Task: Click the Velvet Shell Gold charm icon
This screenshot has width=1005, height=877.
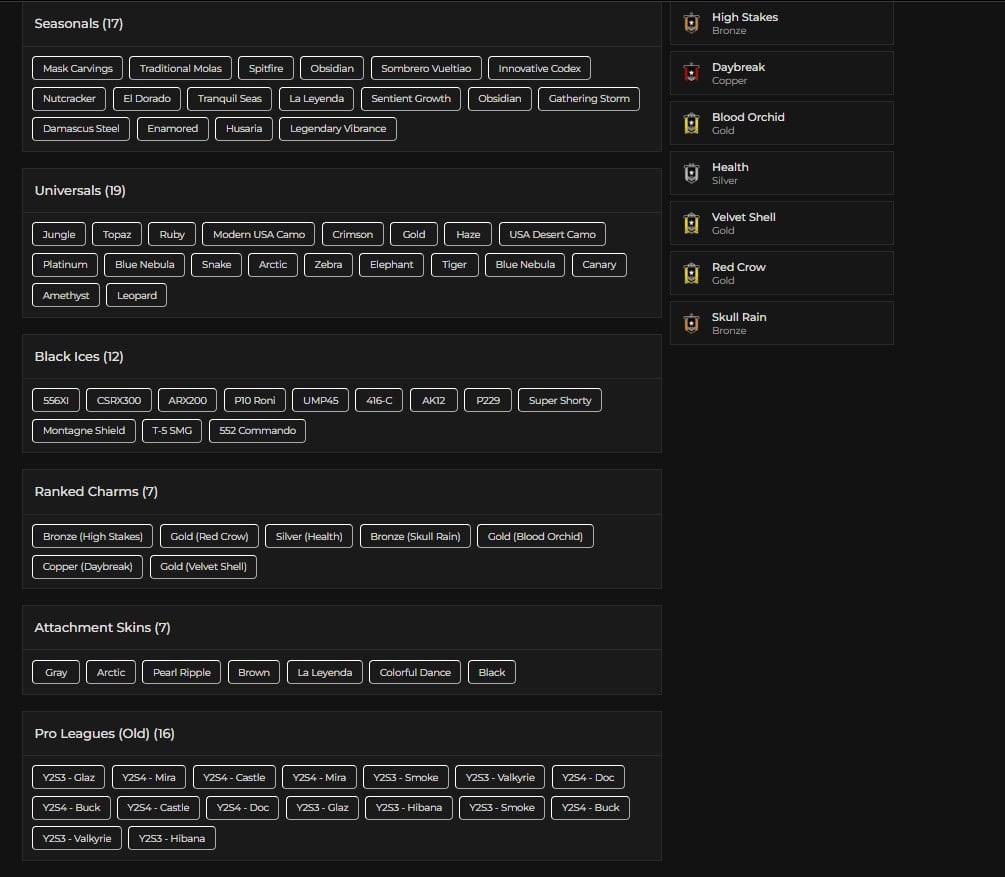Action: (x=691, y=223)
